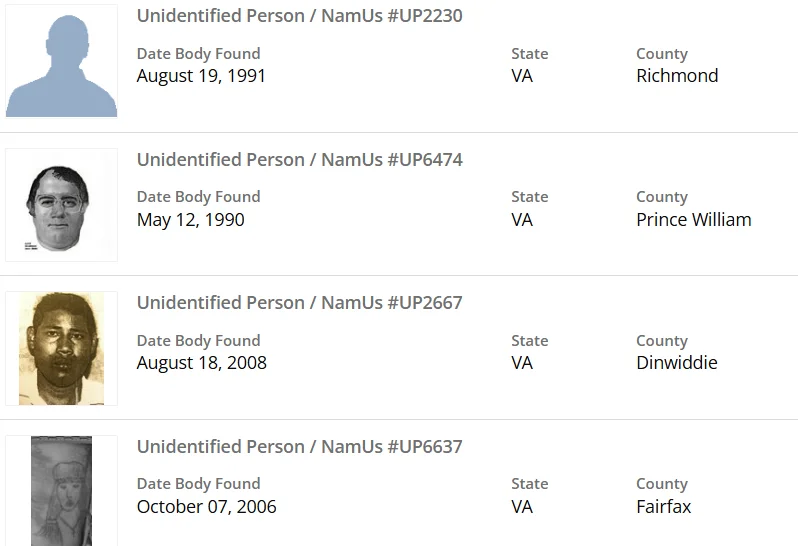Select the date August 18, 2008

point(201,362)
